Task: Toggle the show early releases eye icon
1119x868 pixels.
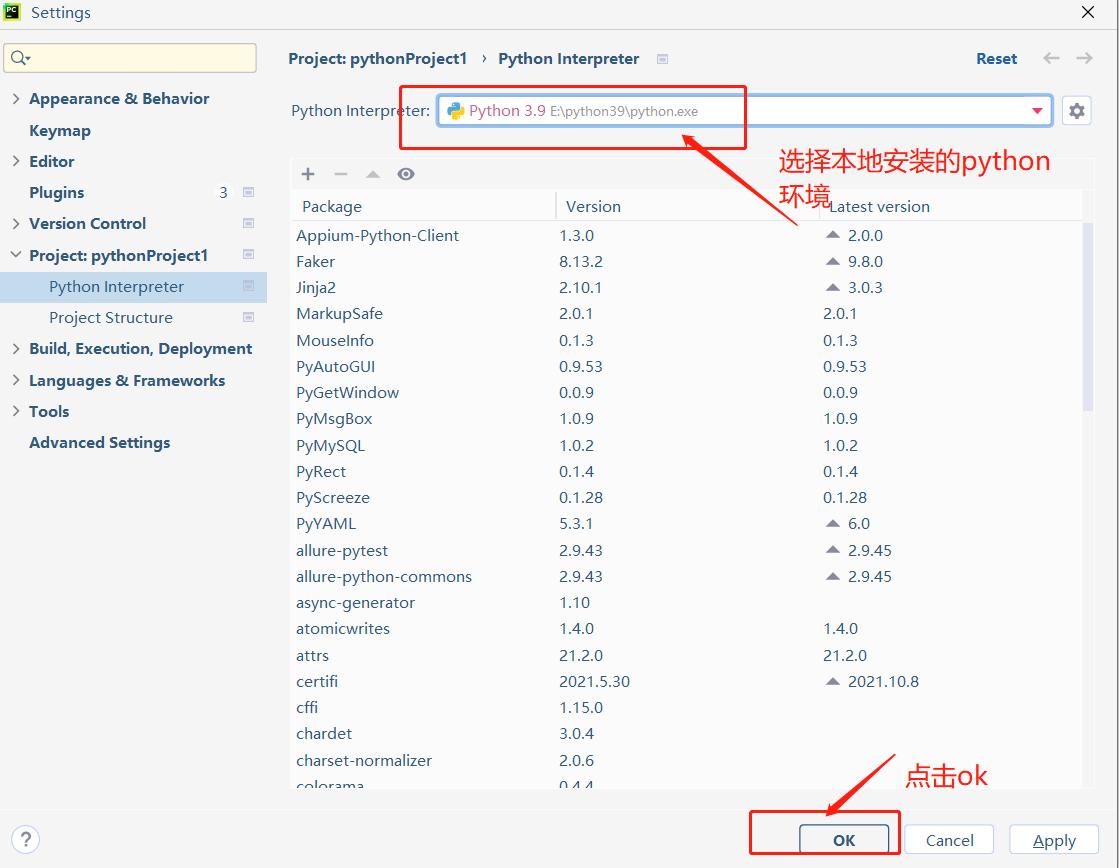Action: pyautogui.click(x=406, y=174)
